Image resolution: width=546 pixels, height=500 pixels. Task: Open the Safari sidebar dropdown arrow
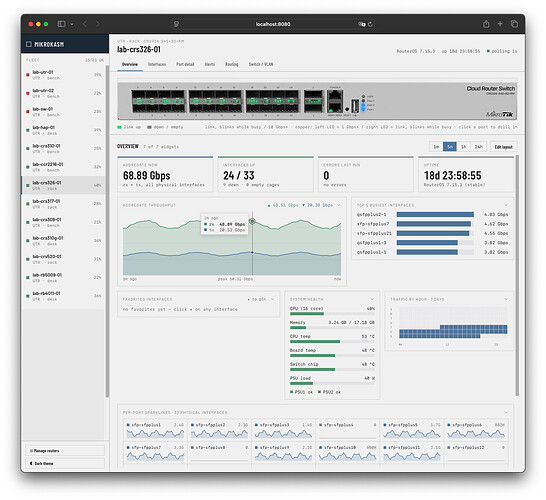click(72, 24)
